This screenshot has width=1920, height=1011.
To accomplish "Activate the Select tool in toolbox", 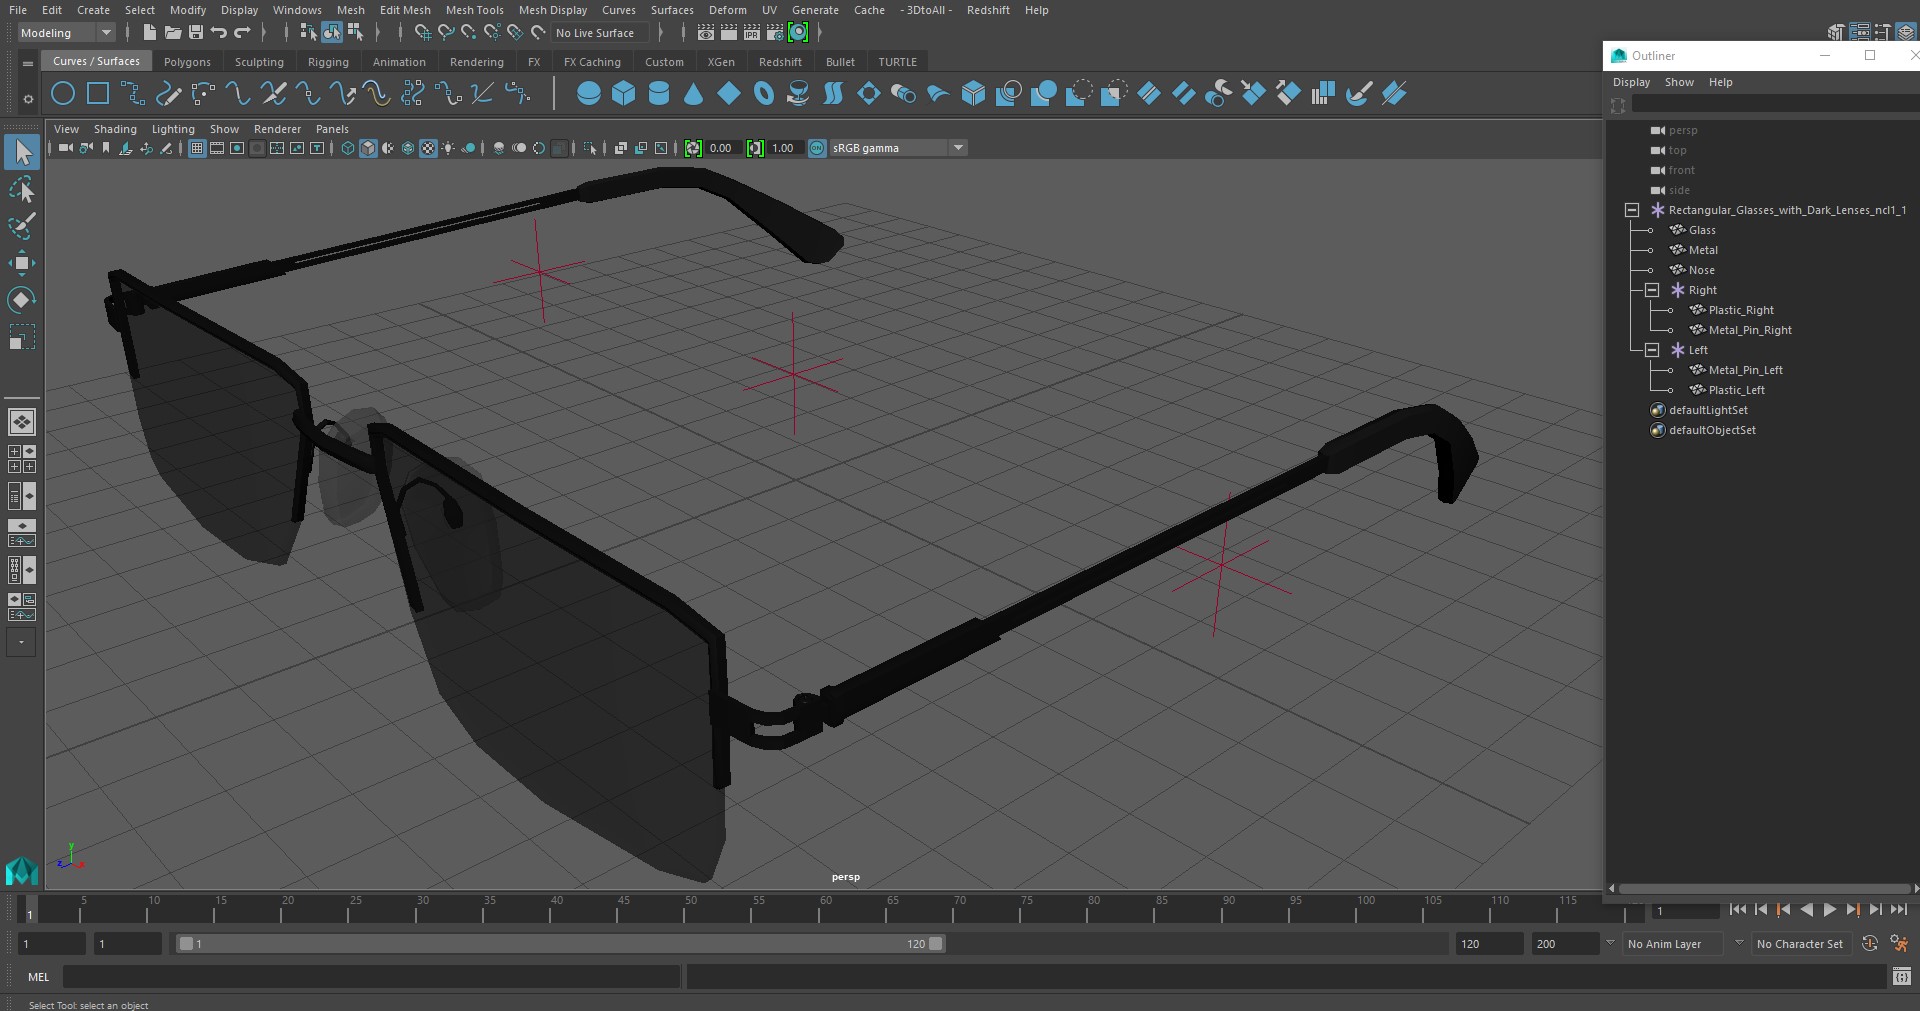I will point(21,152).
